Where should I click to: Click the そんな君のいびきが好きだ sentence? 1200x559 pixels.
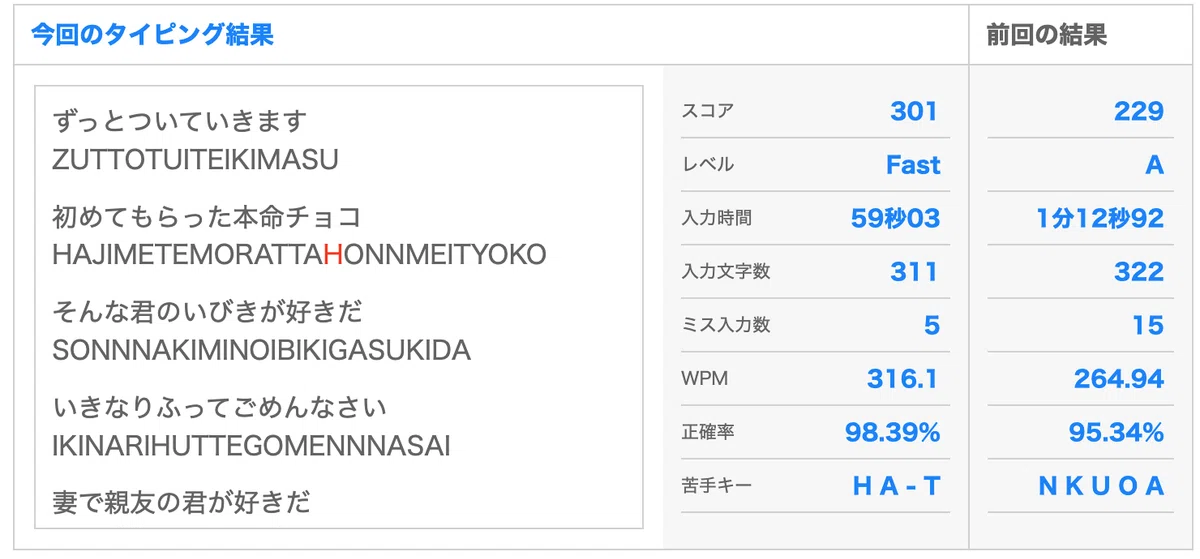click(207, 312)
